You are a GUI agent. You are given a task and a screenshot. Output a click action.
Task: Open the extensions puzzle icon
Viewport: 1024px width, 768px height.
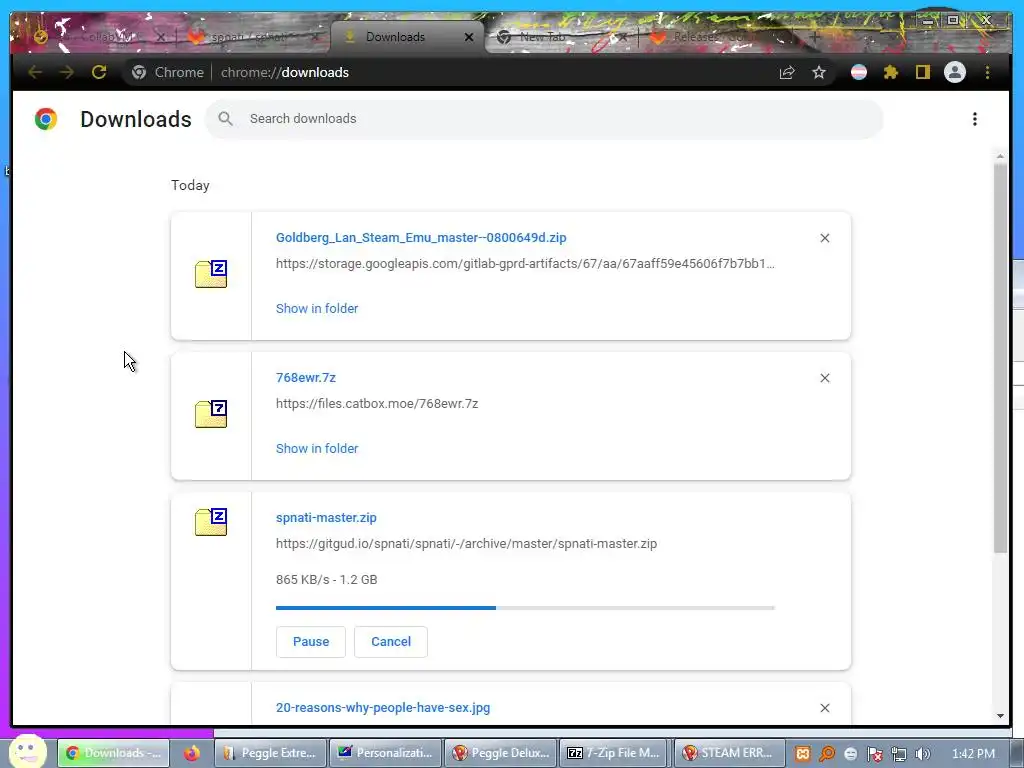pos(891,72)
